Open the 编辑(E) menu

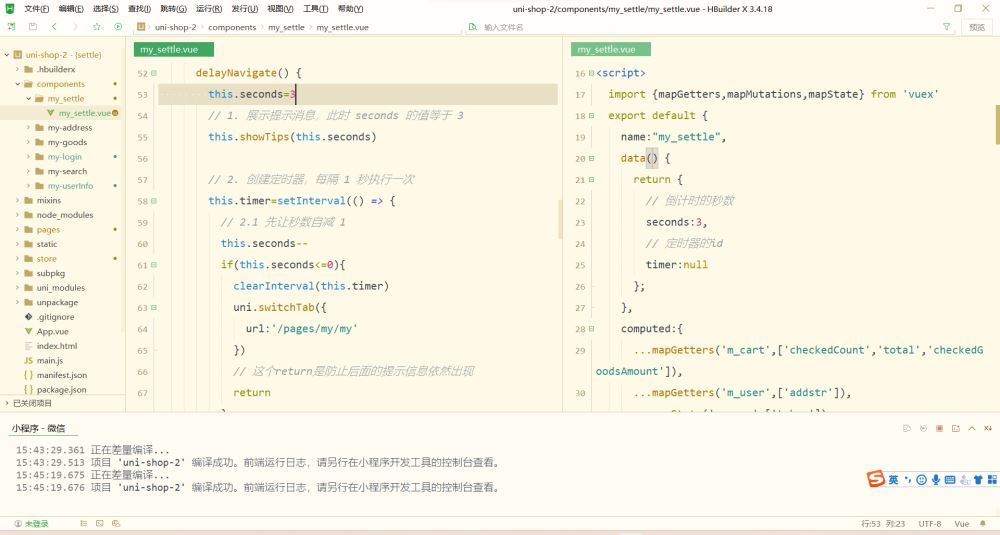(x=71, y=9)
